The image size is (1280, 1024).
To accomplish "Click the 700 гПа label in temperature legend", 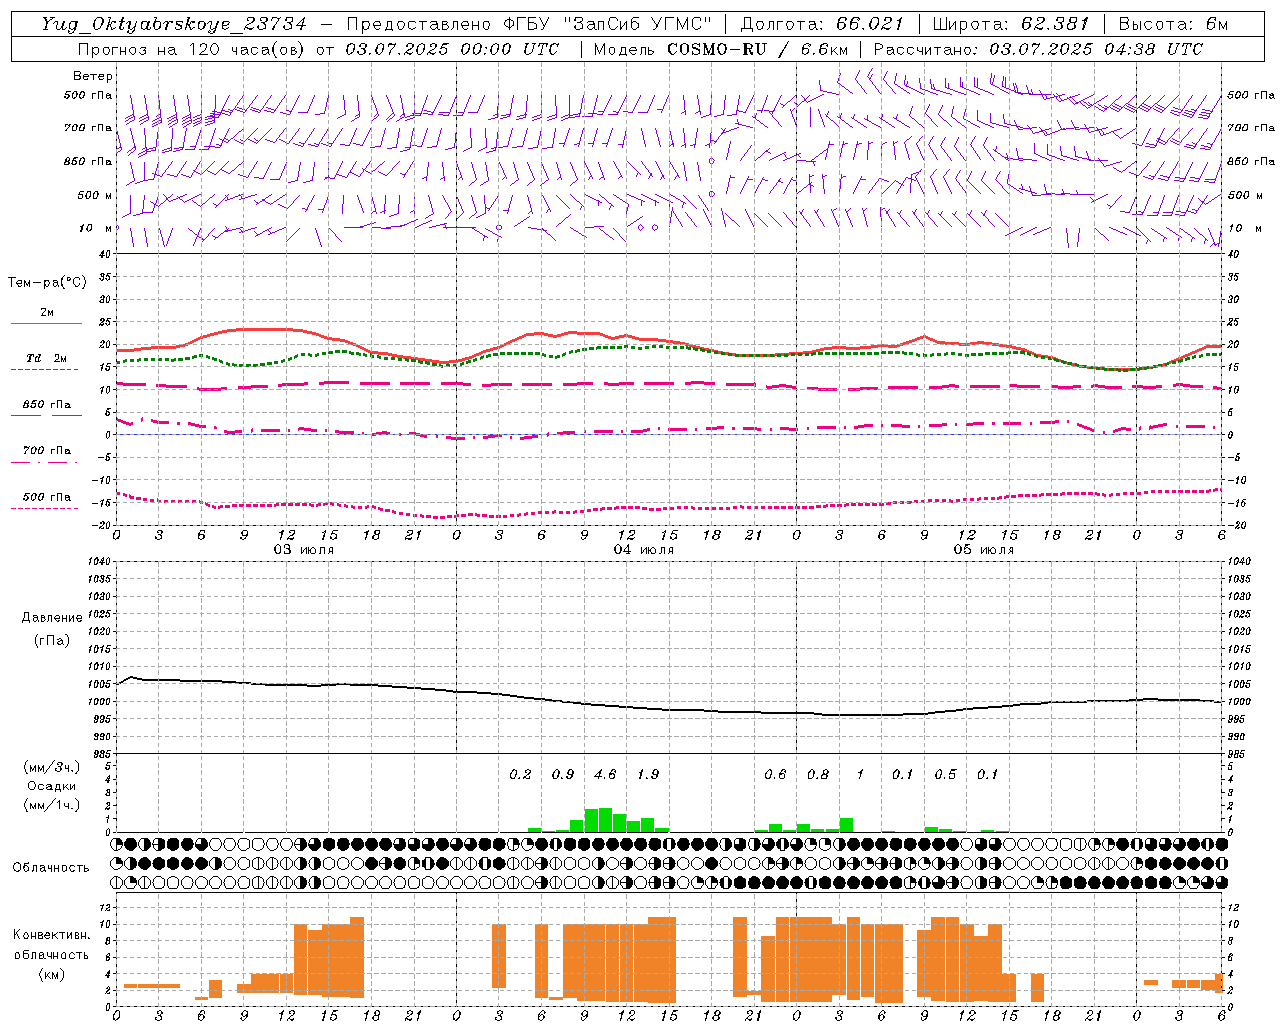I will tap(47, 451).
